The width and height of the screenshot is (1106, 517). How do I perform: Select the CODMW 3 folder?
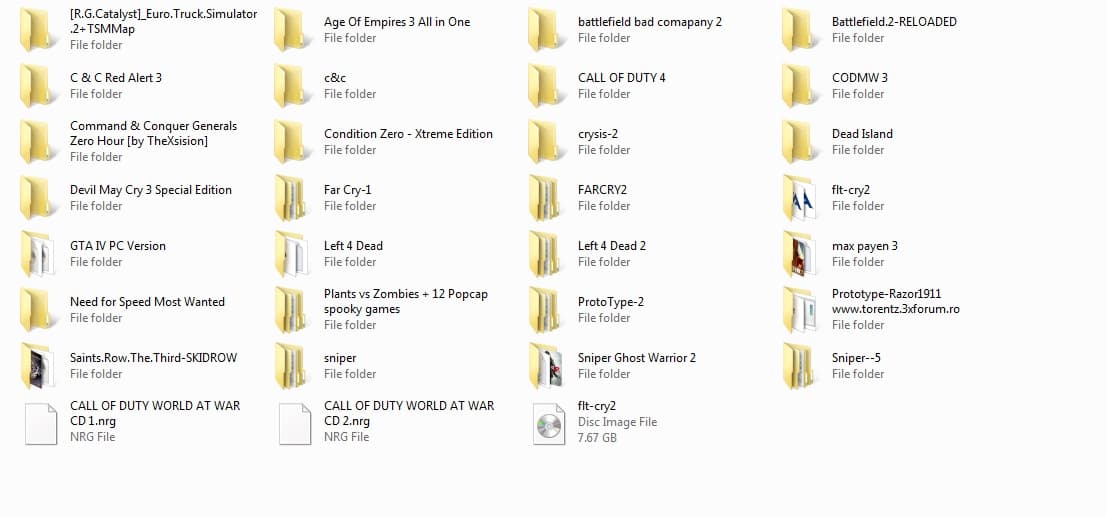(x=859, y=78)
